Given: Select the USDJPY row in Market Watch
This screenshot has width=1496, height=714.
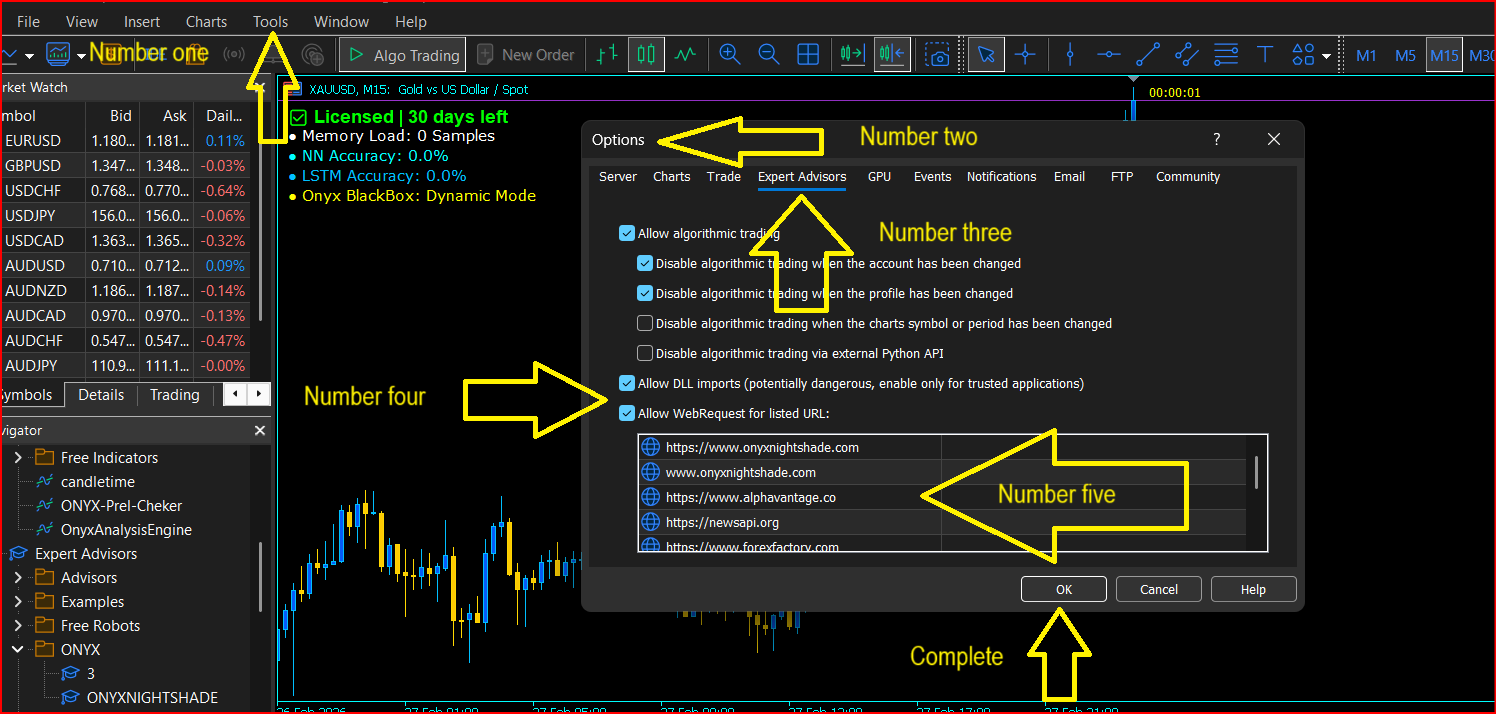Looking at the screenshot, I should click(125, 215).
